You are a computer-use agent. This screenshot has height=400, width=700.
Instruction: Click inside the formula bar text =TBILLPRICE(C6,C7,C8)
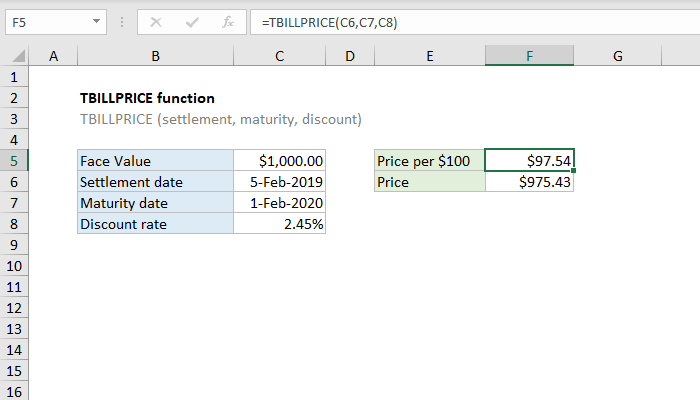click(x=329, y=22)
